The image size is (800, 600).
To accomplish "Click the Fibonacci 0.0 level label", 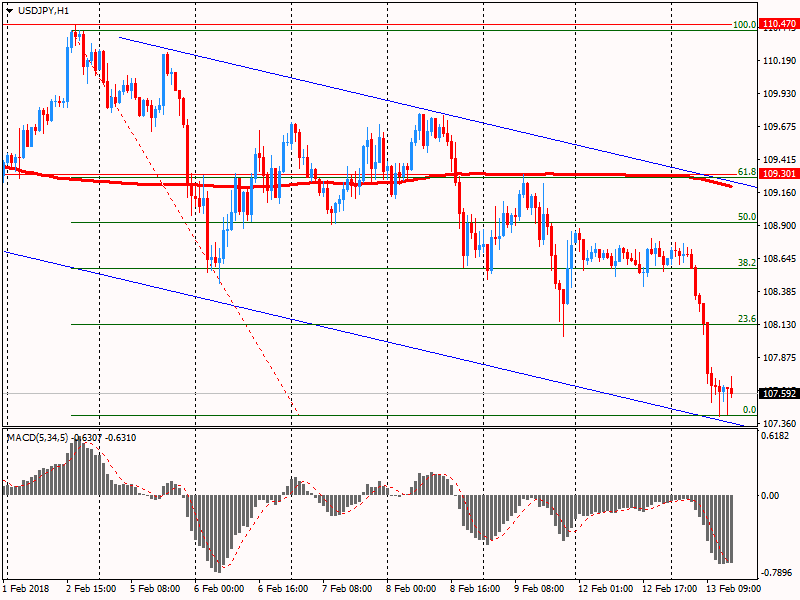I will pos(749,410).
